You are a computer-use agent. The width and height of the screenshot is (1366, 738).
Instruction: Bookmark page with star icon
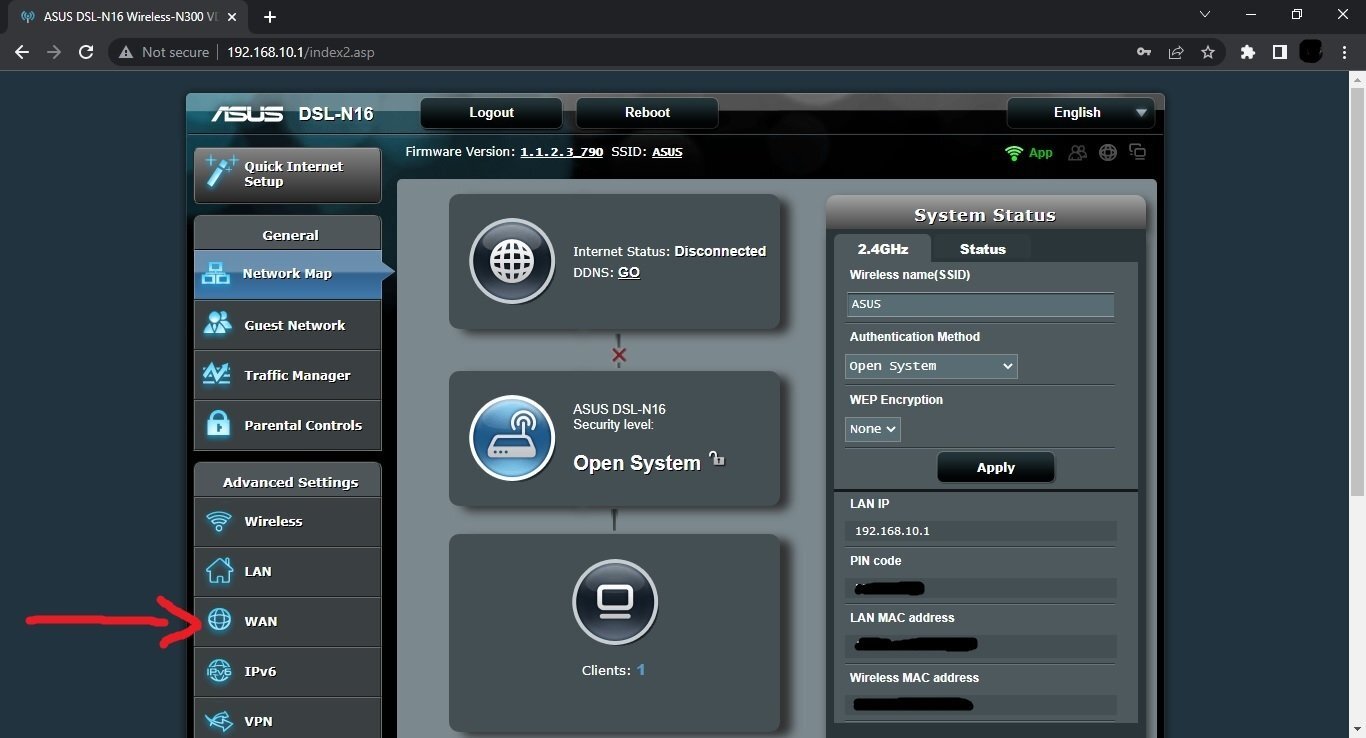(x=1208, y=52)
